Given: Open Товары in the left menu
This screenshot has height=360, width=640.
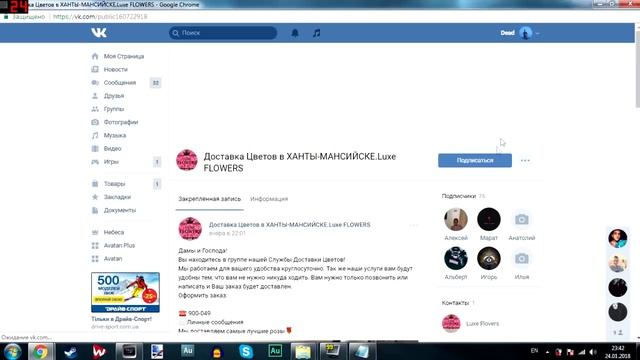Looking at the screenshot, I should 114,184.
